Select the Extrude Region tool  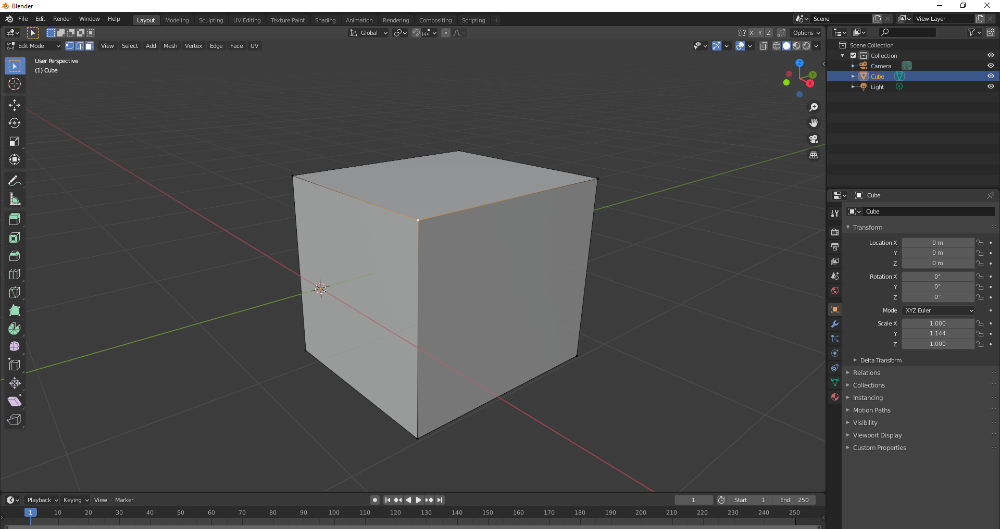[x=15, y=219]
